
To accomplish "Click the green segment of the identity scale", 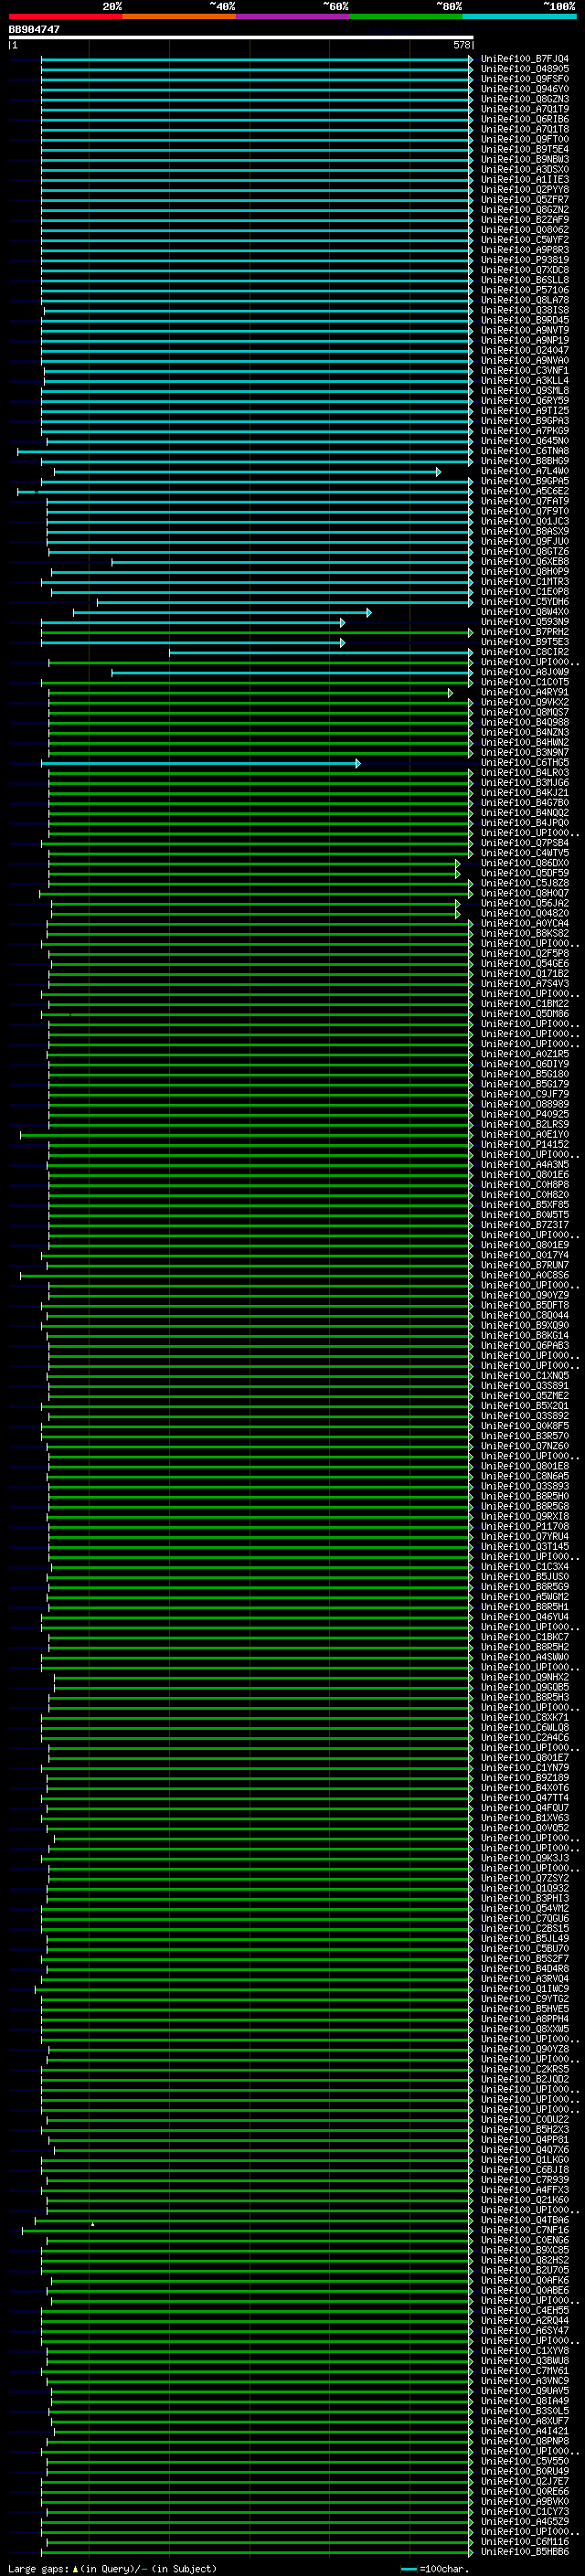I will click(x=406, y=16).
